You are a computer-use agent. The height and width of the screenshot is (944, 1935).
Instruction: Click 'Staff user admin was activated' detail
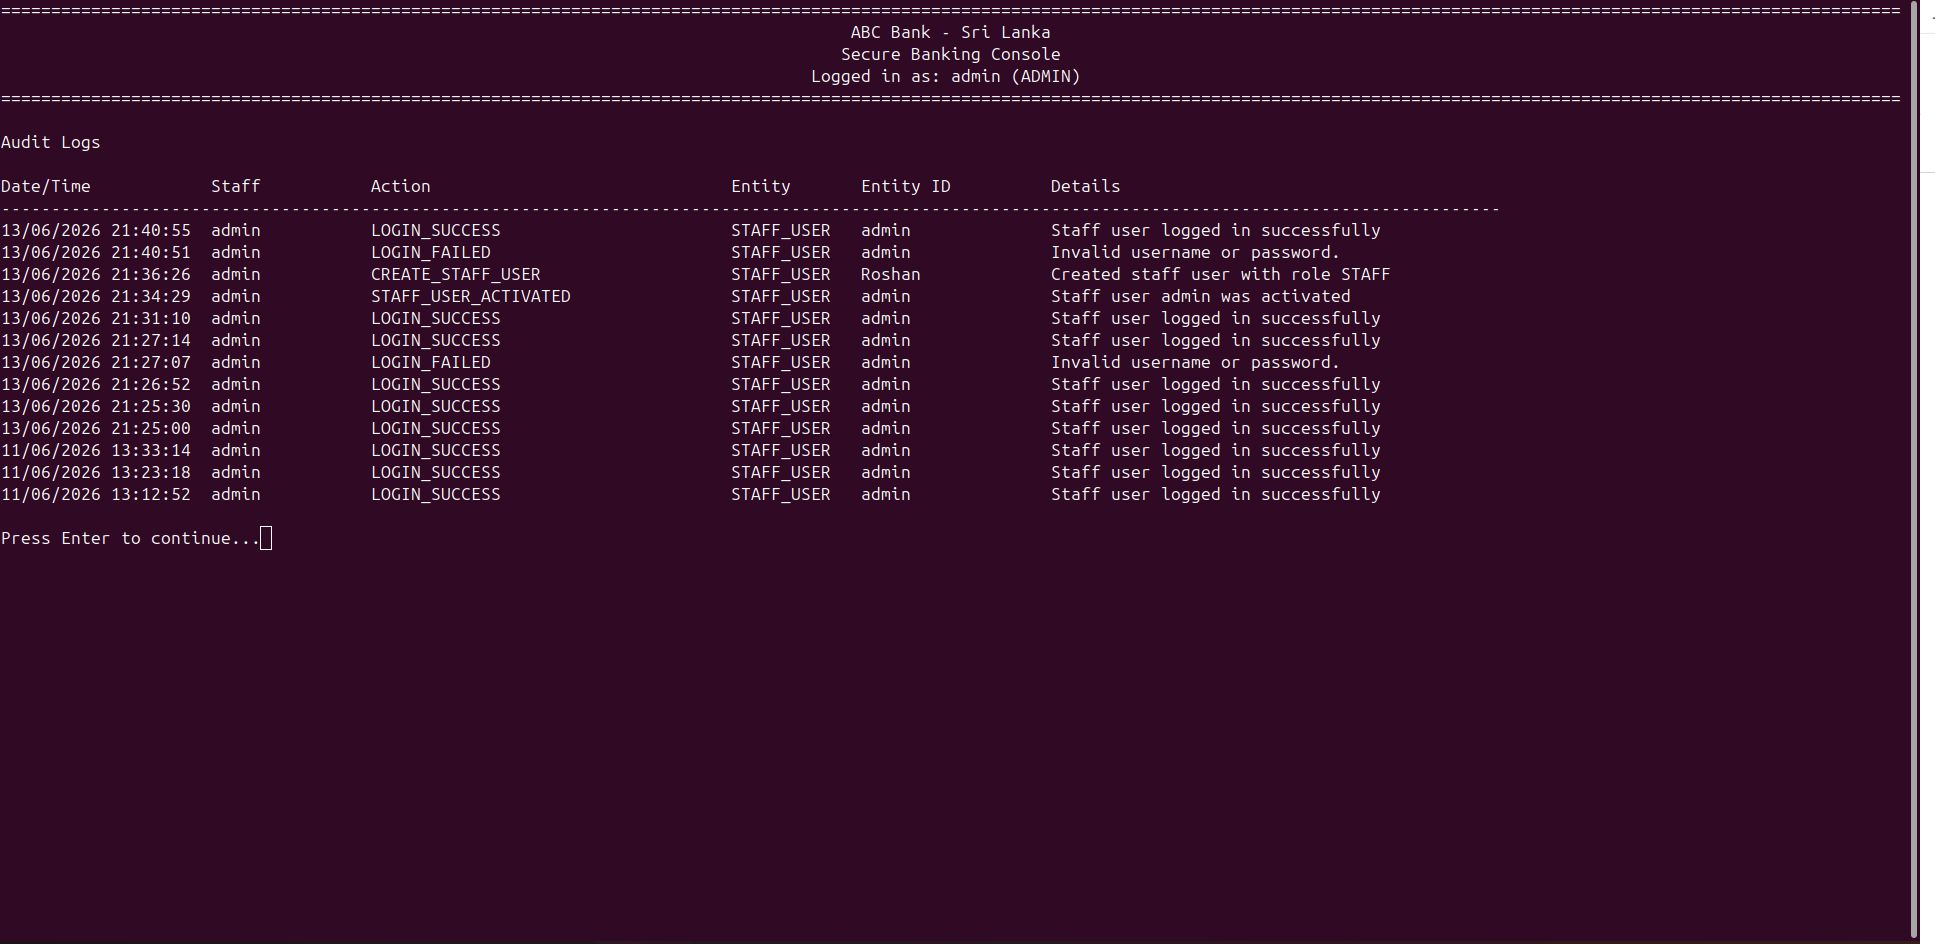pyautogui.click(x=1201, y=296)
